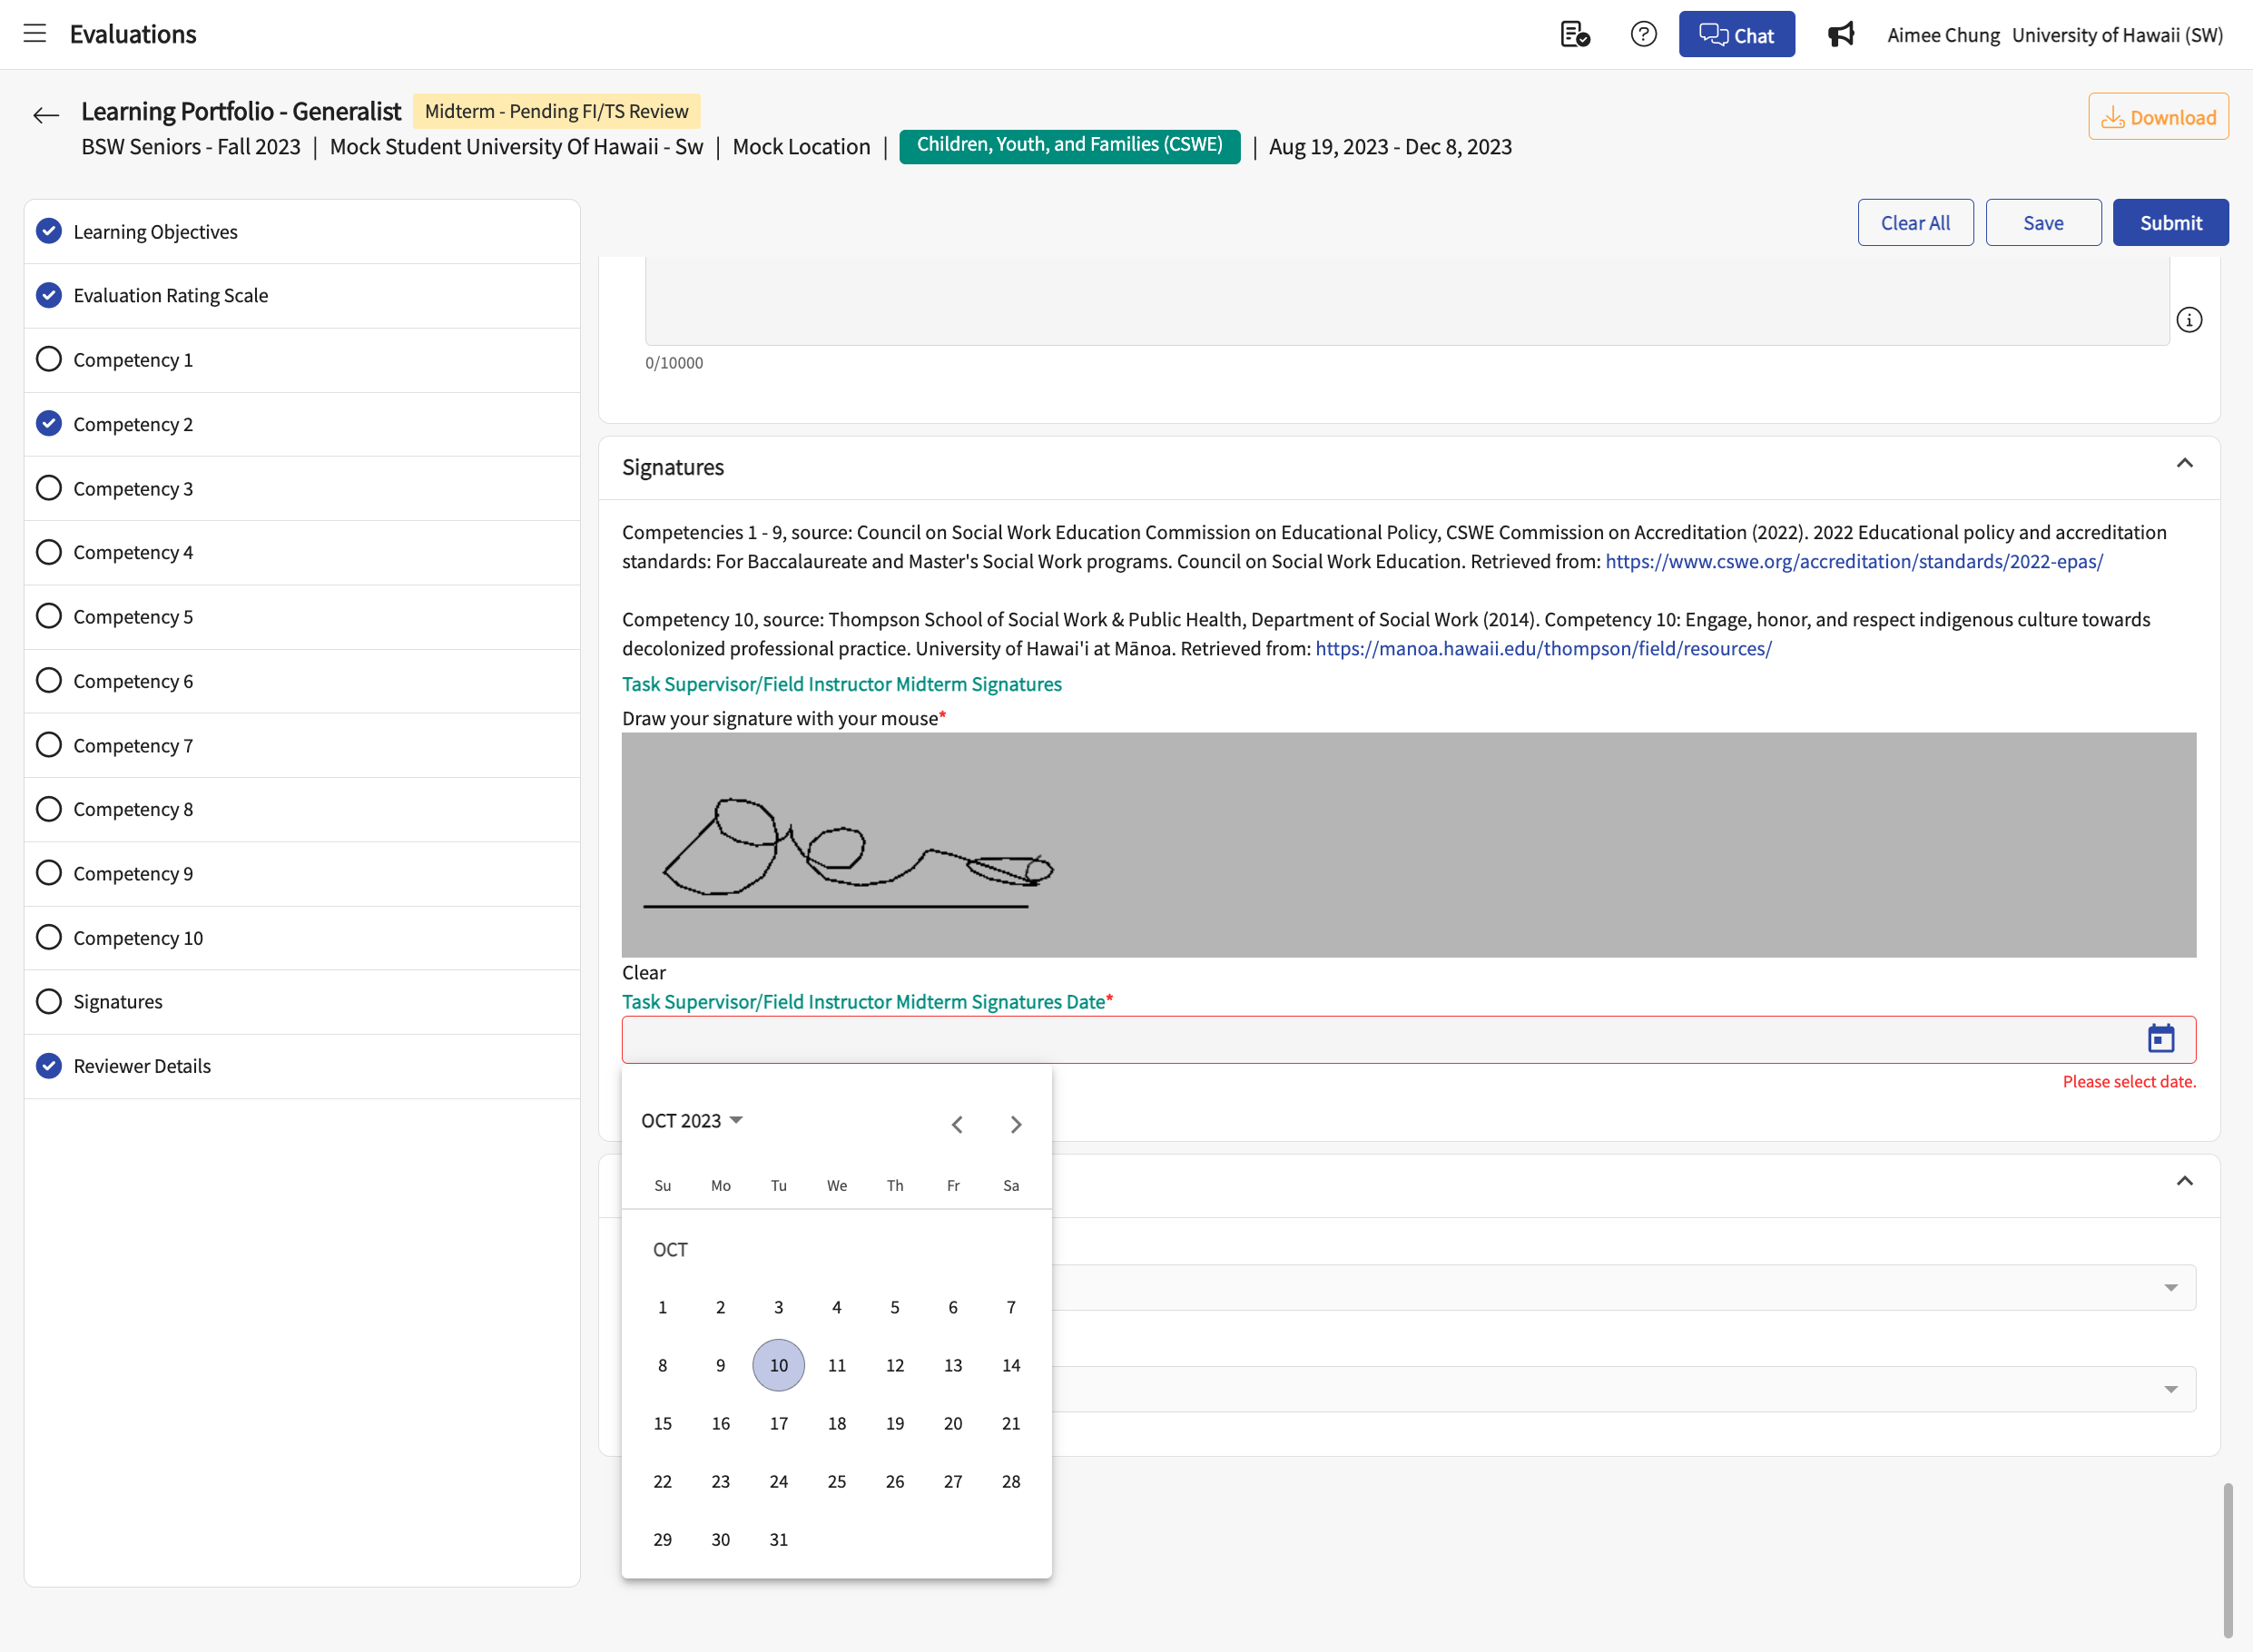2253x1652 pixels.
Task: Open the task checklist icon in header
Action: point(1575,34)
